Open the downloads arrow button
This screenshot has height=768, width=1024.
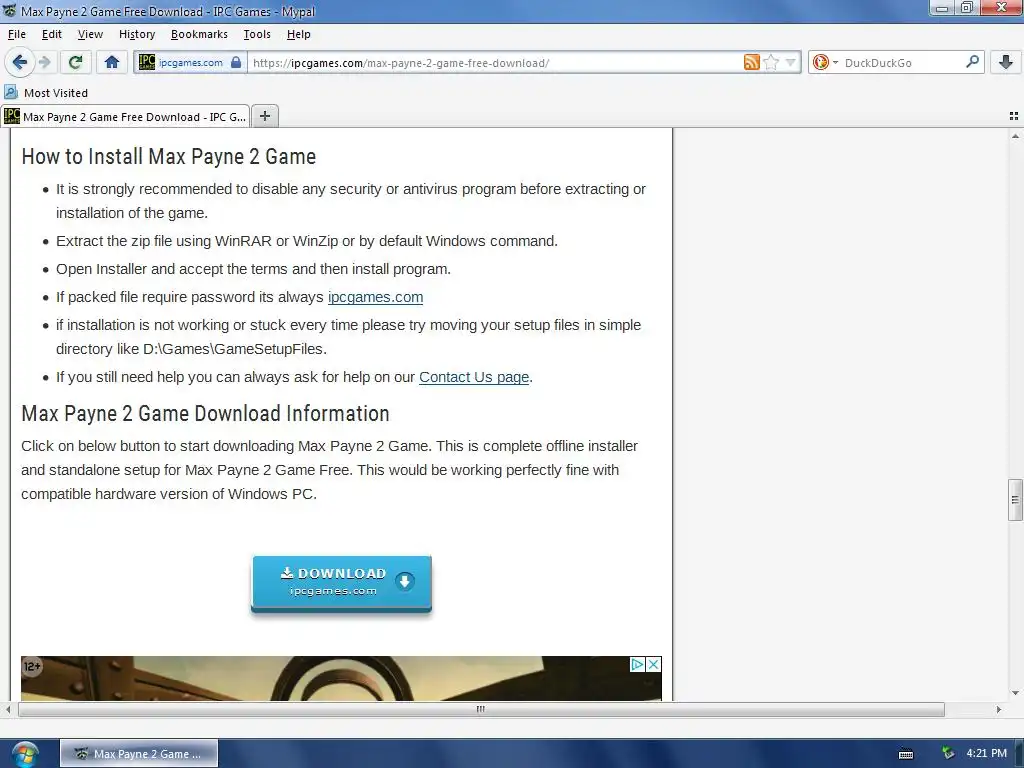[x=1006, y=63]
